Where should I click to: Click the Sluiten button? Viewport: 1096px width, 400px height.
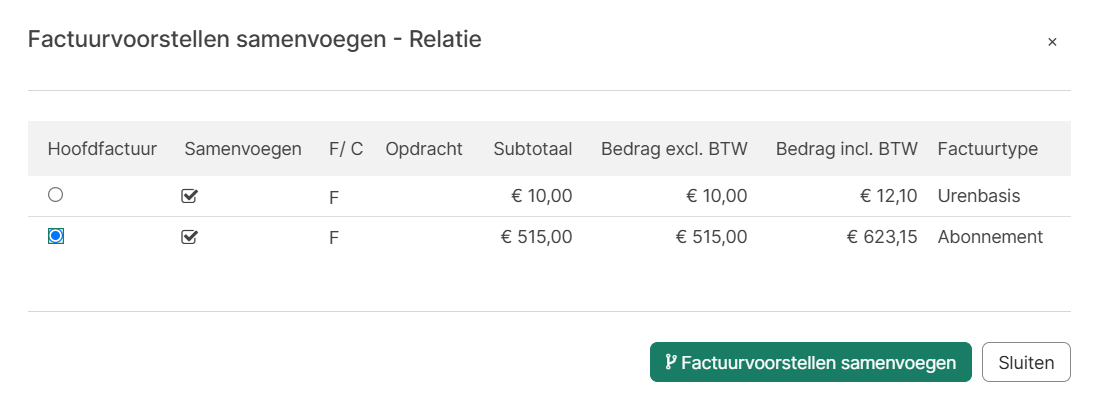point(1026,362)
